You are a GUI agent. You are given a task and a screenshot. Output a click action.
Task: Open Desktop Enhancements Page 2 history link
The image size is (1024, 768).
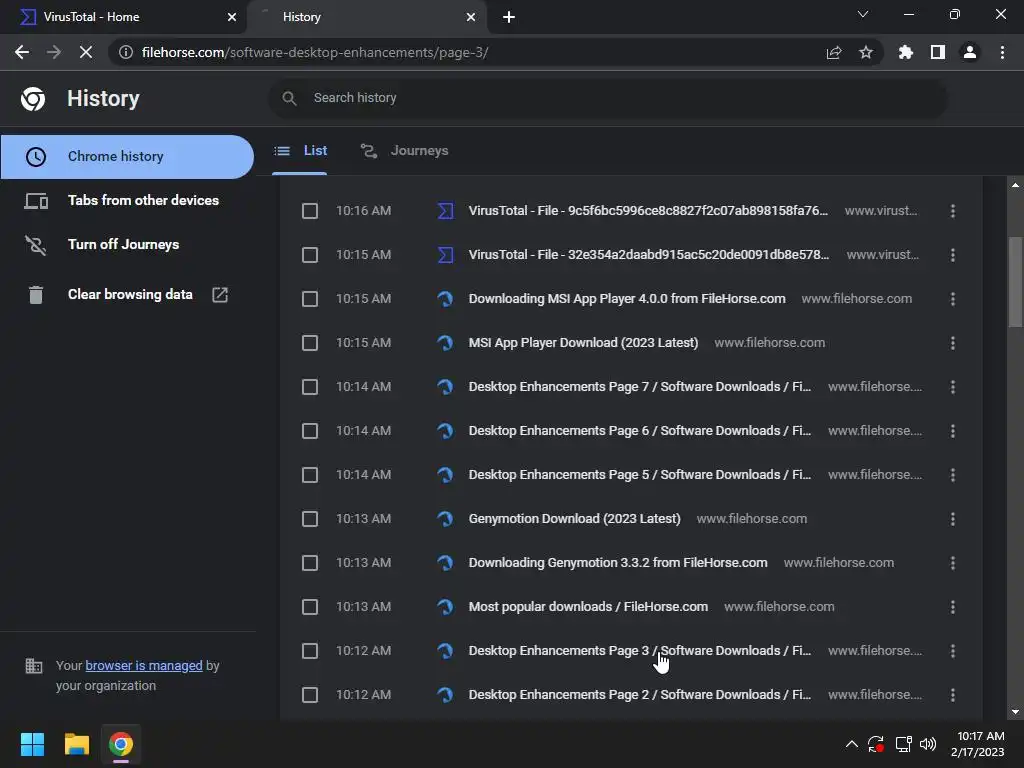point(639,695)
